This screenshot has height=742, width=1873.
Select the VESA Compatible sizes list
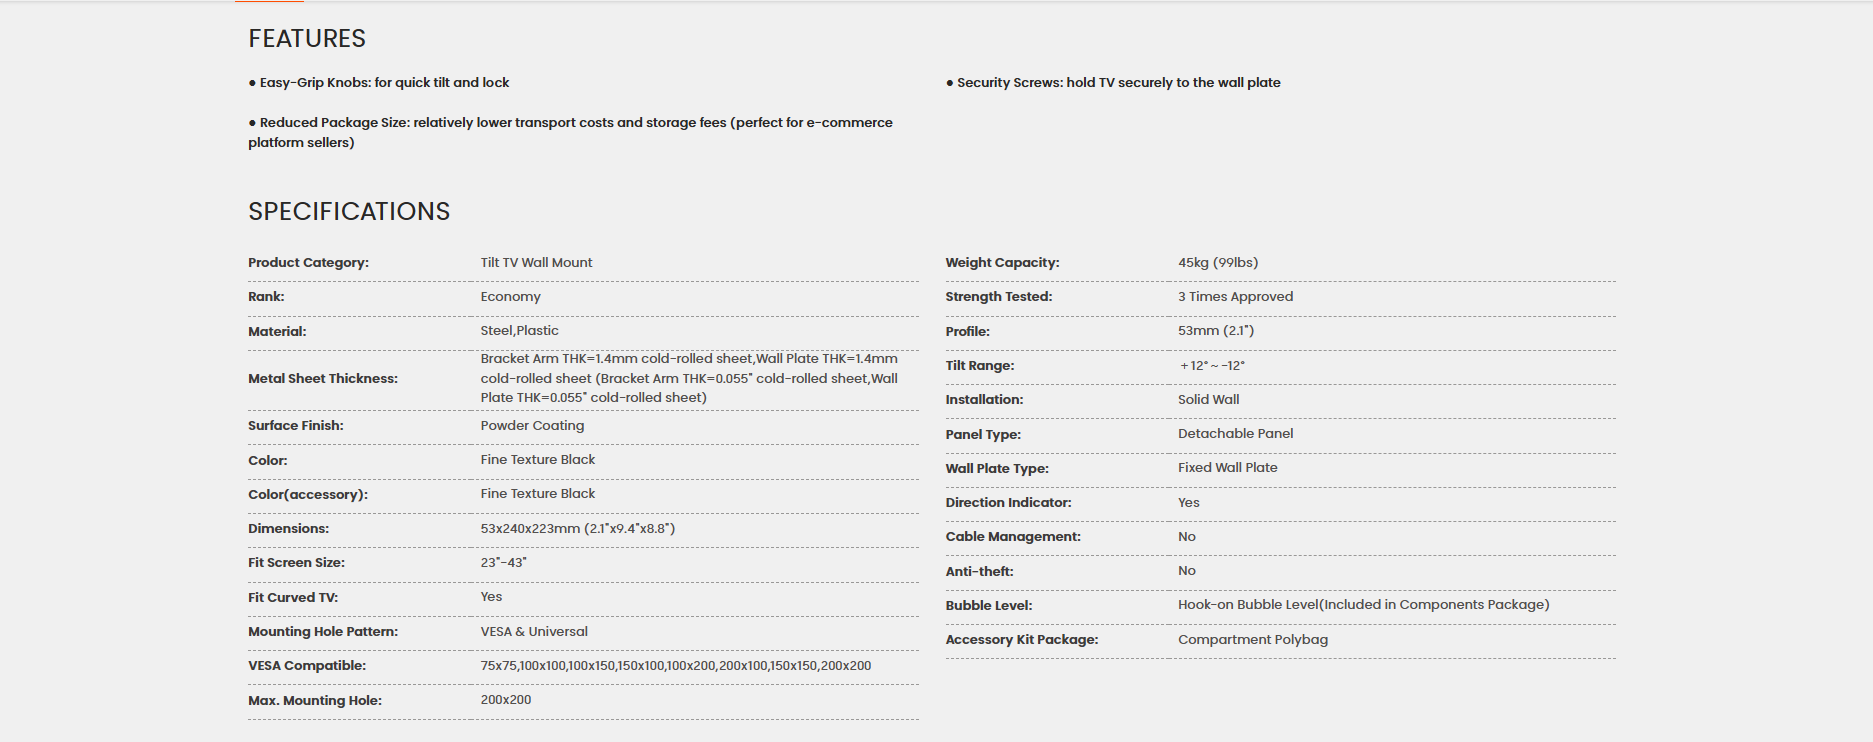point(675,666)
